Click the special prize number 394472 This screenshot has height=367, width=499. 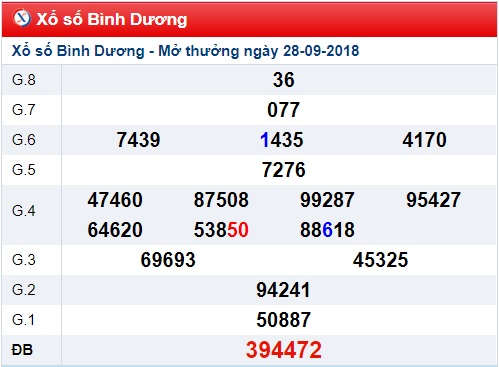(284, 350)
